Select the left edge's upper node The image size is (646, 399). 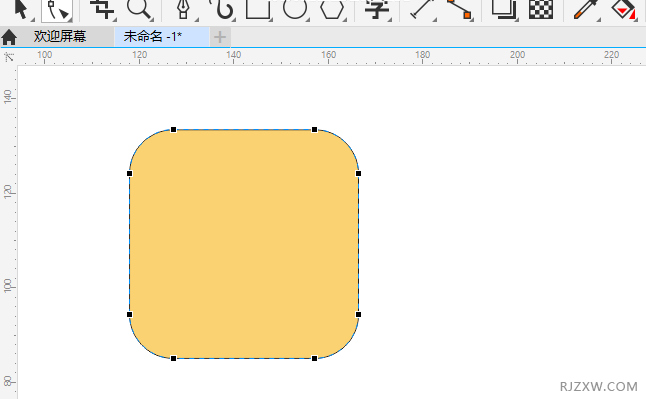130,174
